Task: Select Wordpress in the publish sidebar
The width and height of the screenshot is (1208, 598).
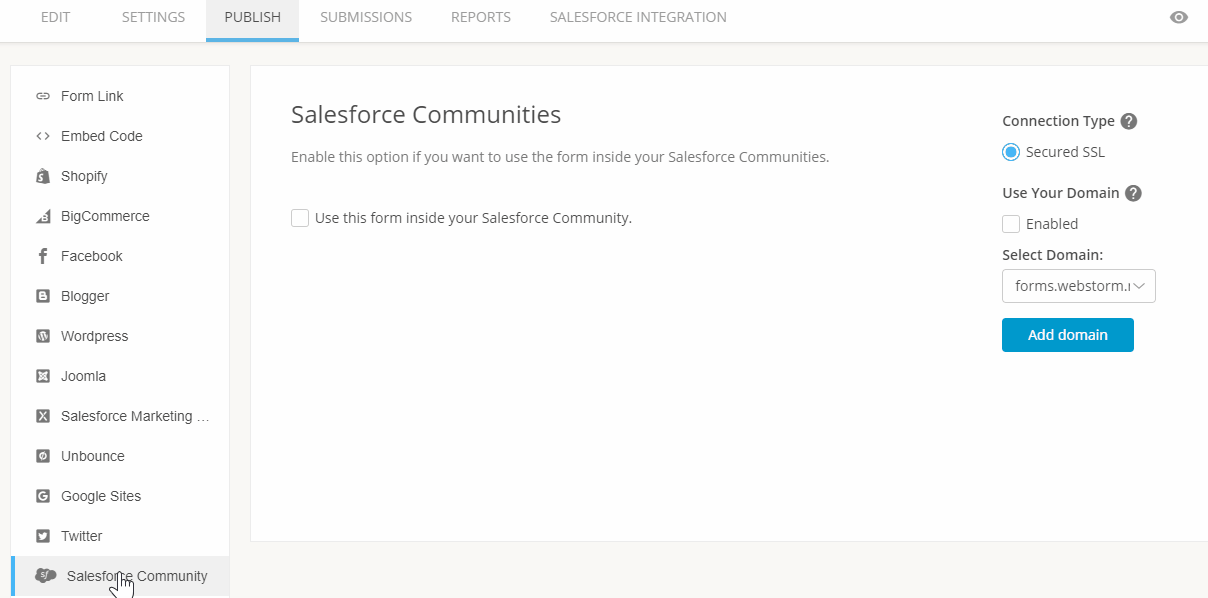Action: pyautogui.click(x=120, y=336)
